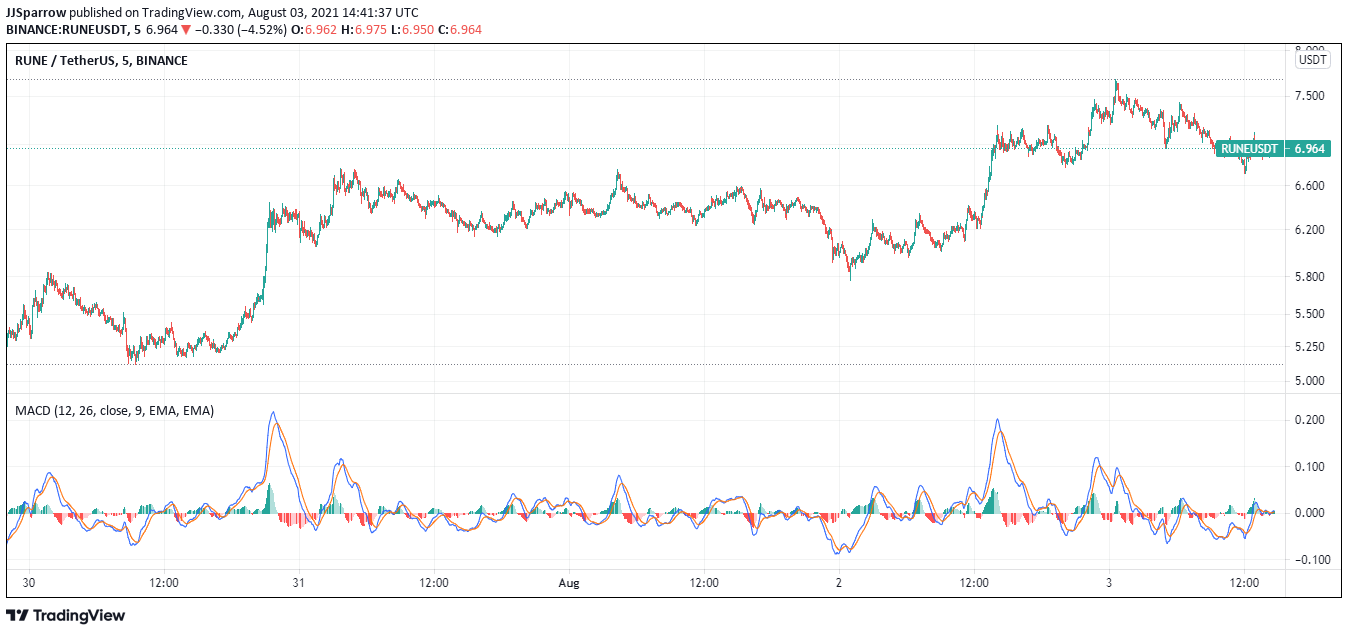
Task: Click the O:6.962 open value
Action: click(x=315, y=30)
